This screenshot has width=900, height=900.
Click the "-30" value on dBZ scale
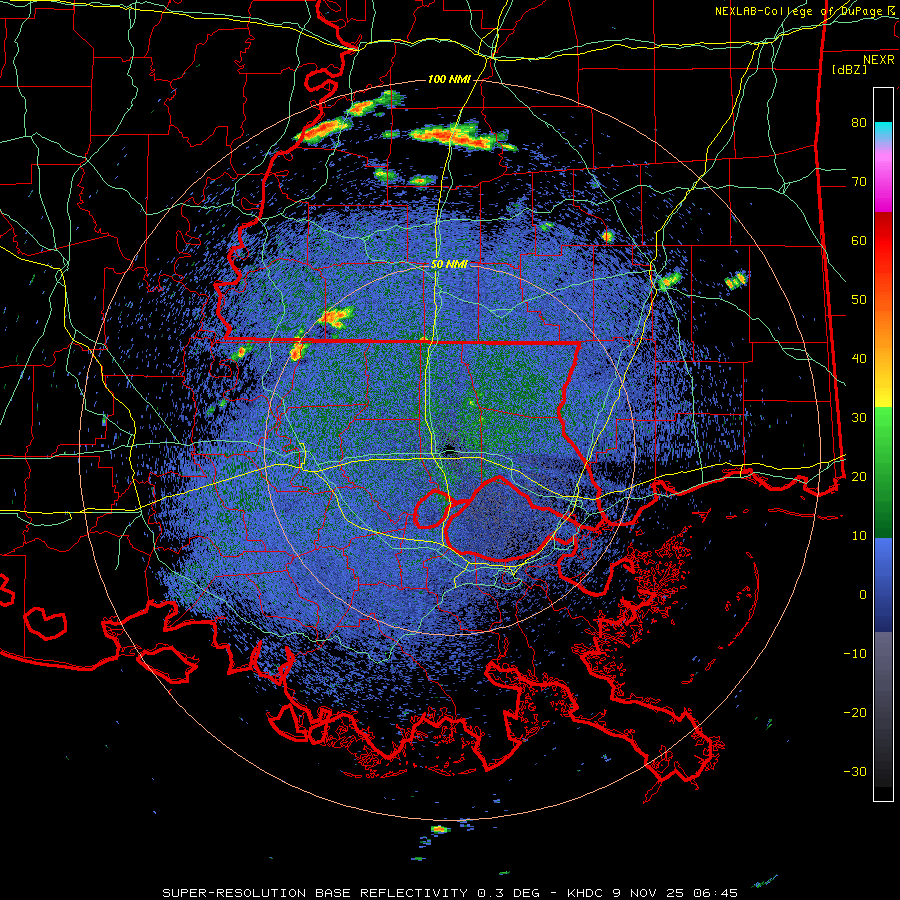tap(855, 771)
